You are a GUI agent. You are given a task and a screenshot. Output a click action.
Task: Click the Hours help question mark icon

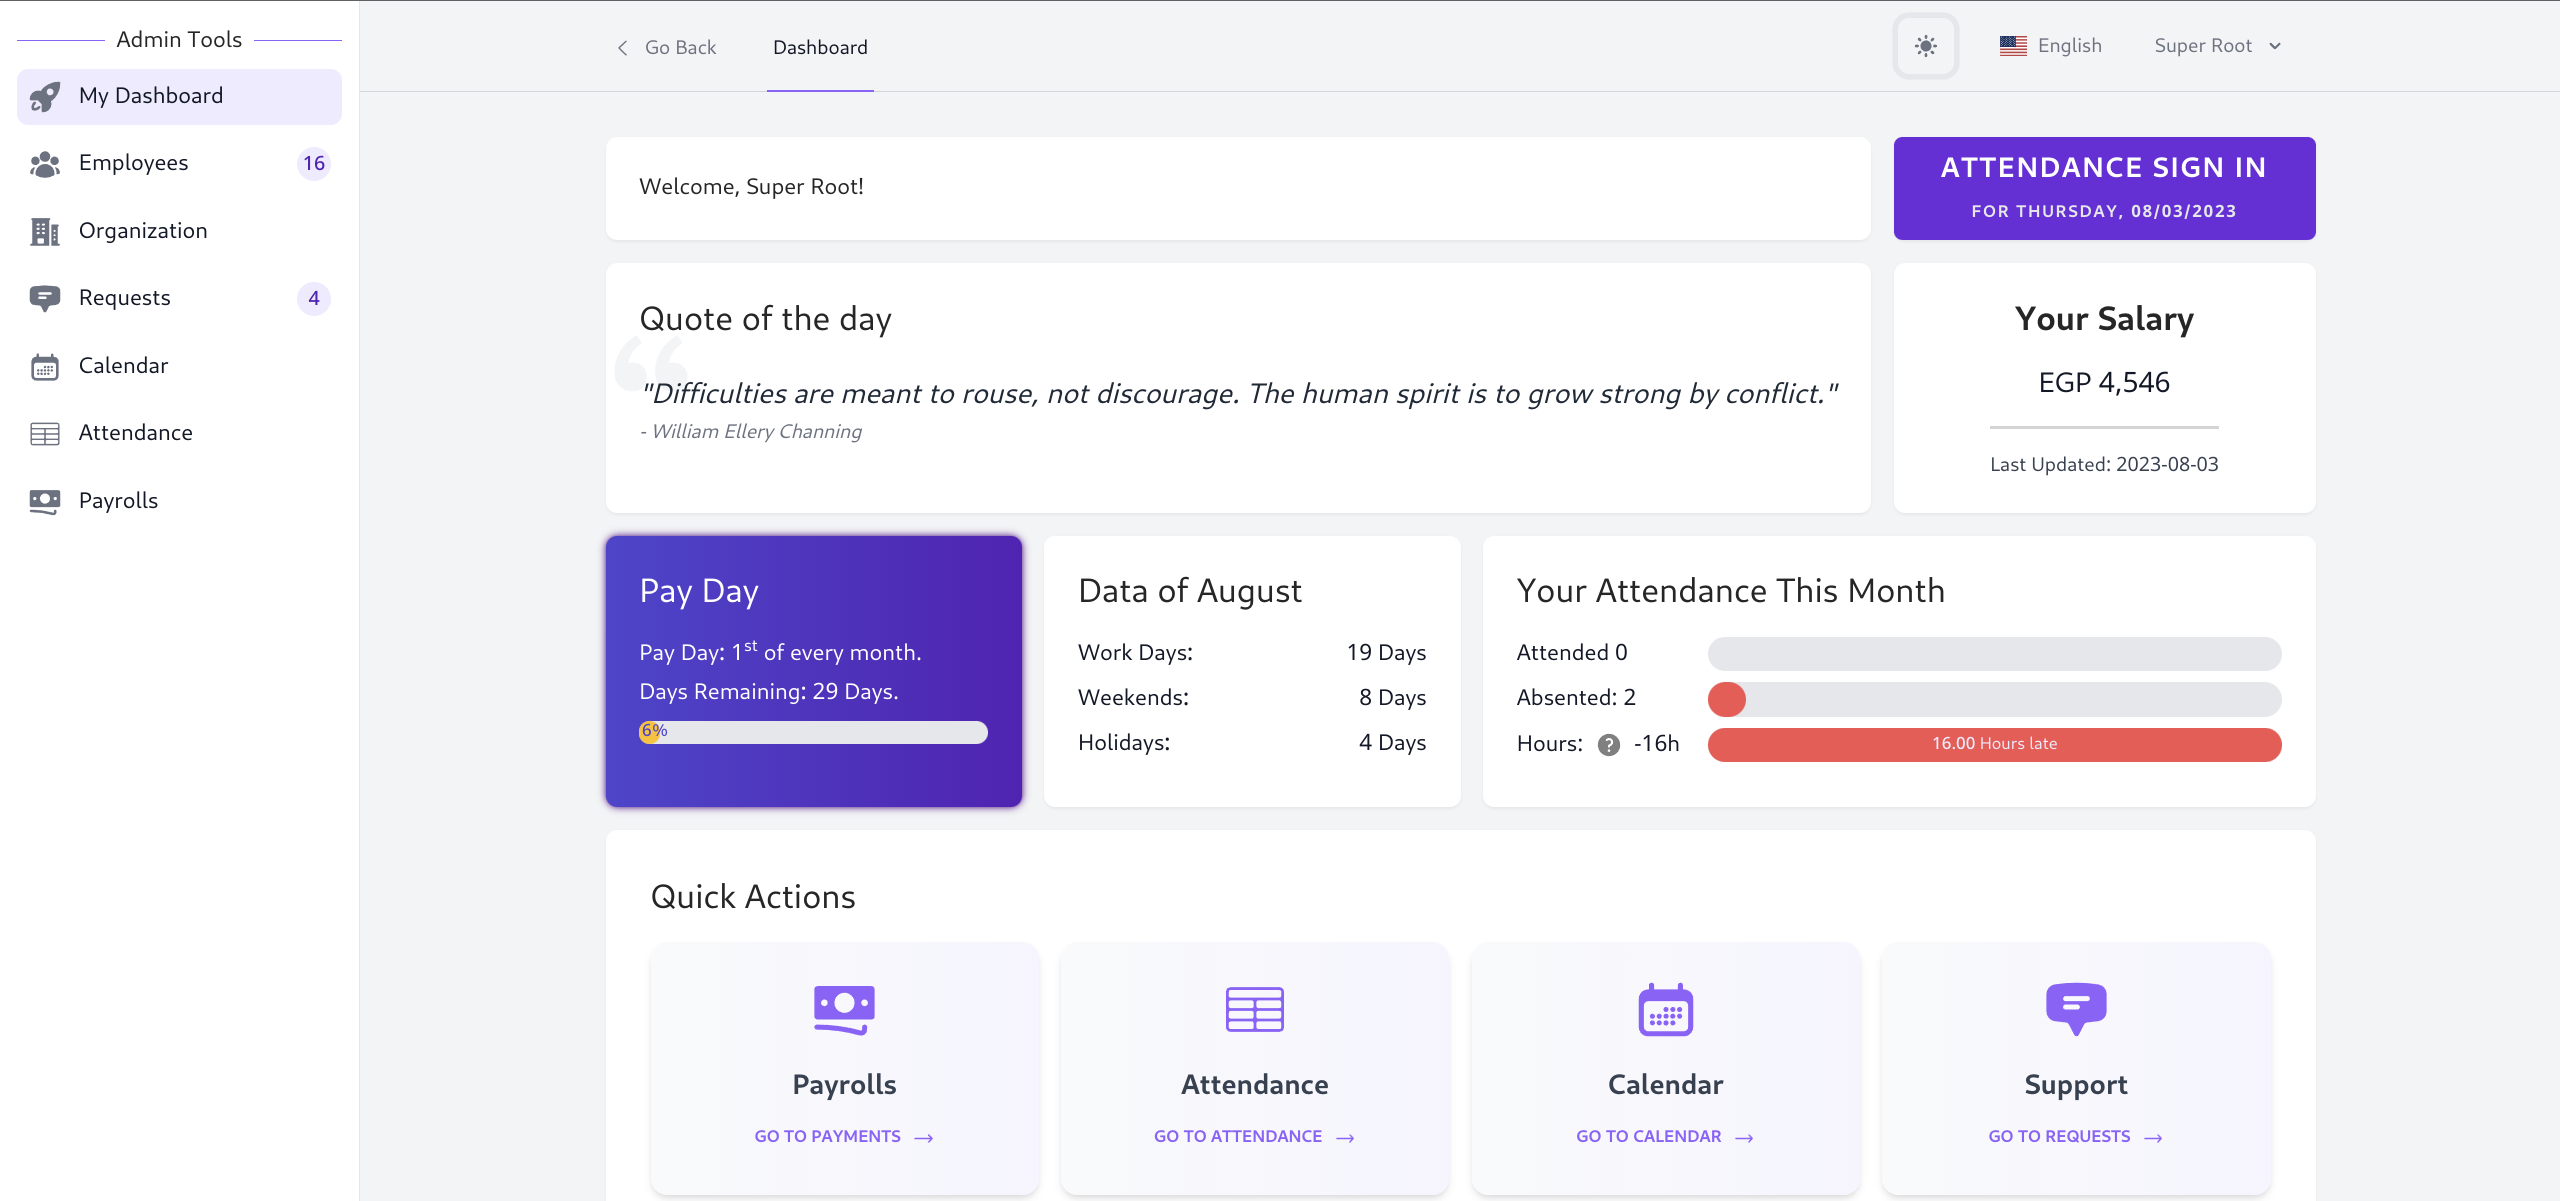1608,745
